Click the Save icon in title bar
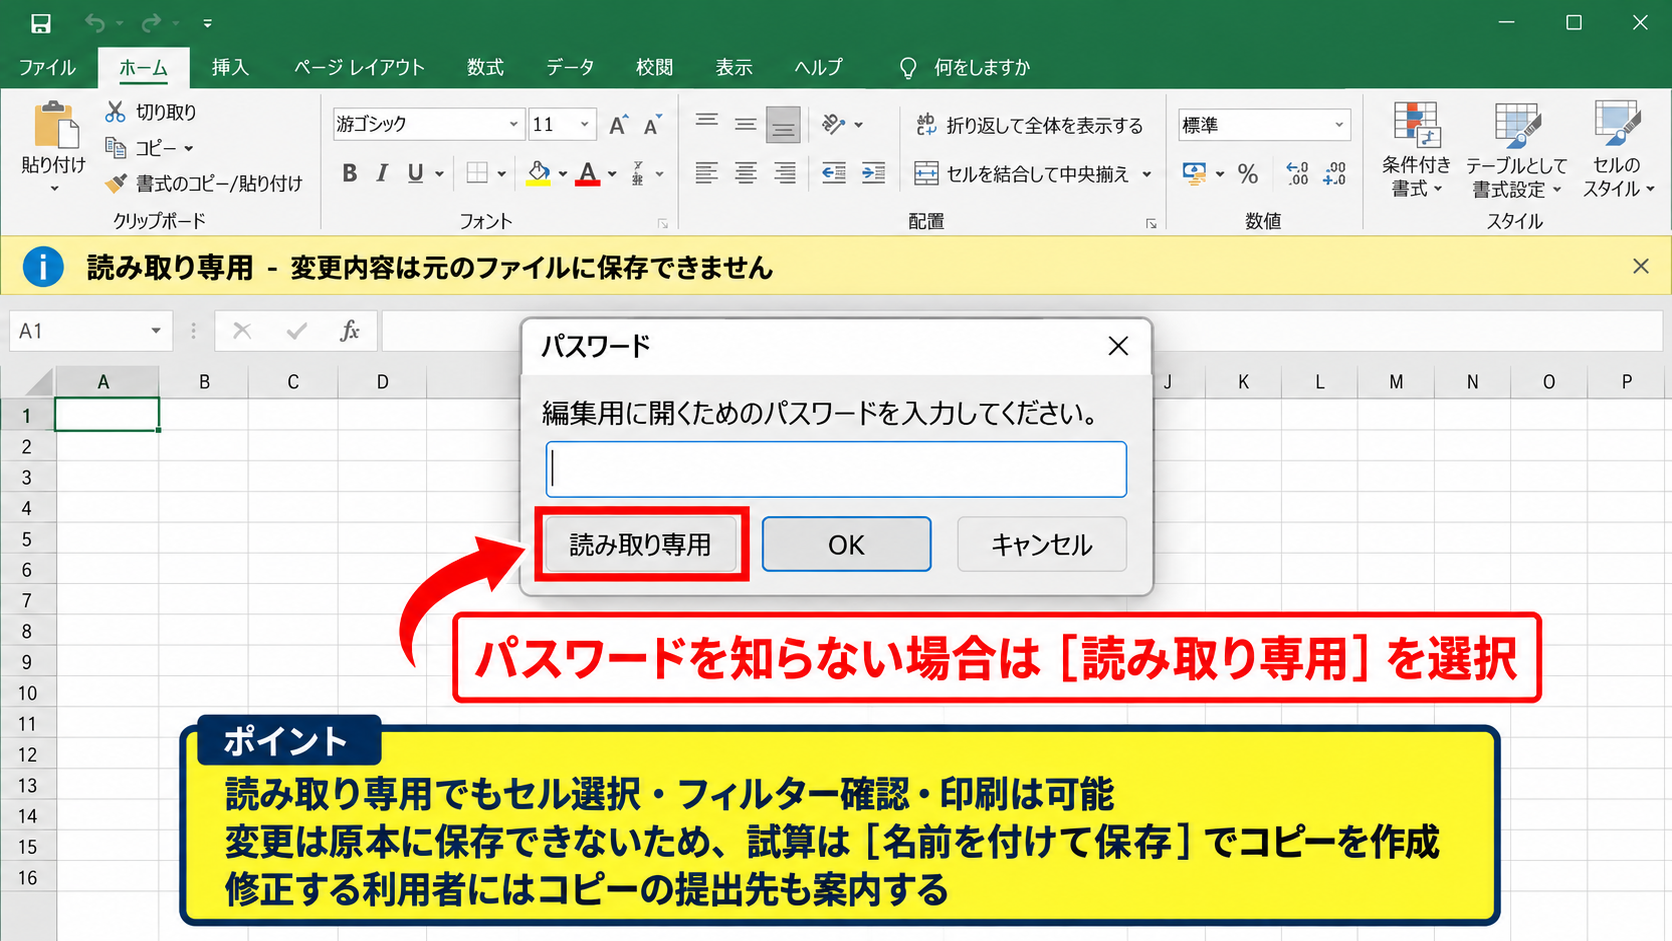 pyautogui.click(x=40, y=23)
